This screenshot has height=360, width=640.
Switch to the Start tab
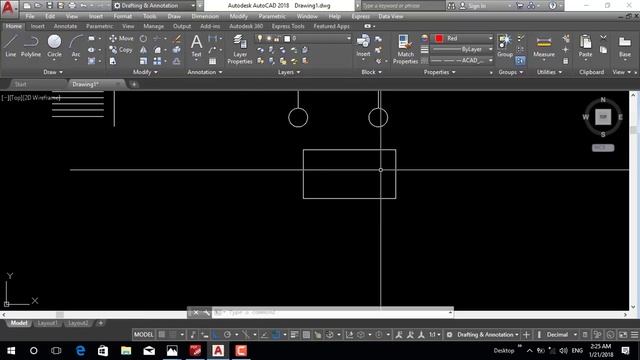[20, 84]
